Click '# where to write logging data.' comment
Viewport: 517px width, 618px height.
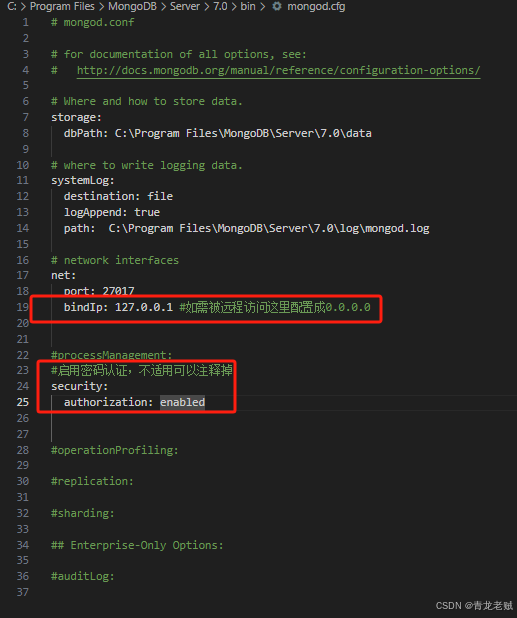(x=147, y=165)
